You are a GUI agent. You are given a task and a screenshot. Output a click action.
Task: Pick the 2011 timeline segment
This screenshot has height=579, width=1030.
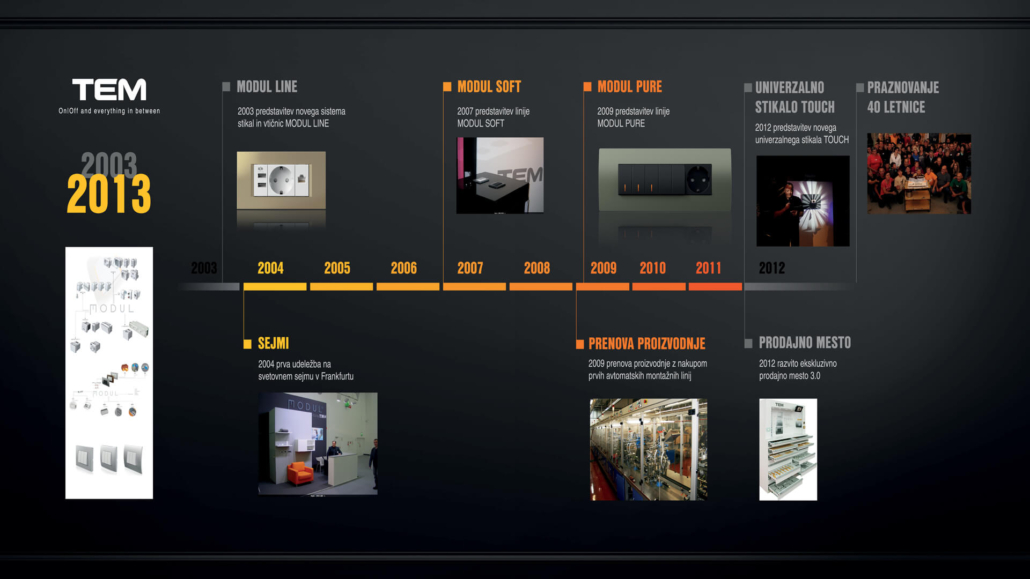pos(708,268)
